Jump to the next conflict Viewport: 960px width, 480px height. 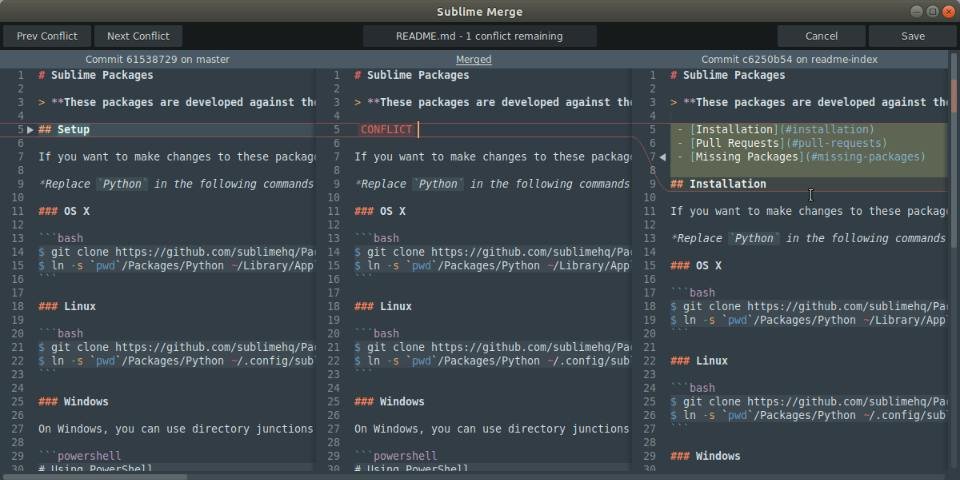138,36
